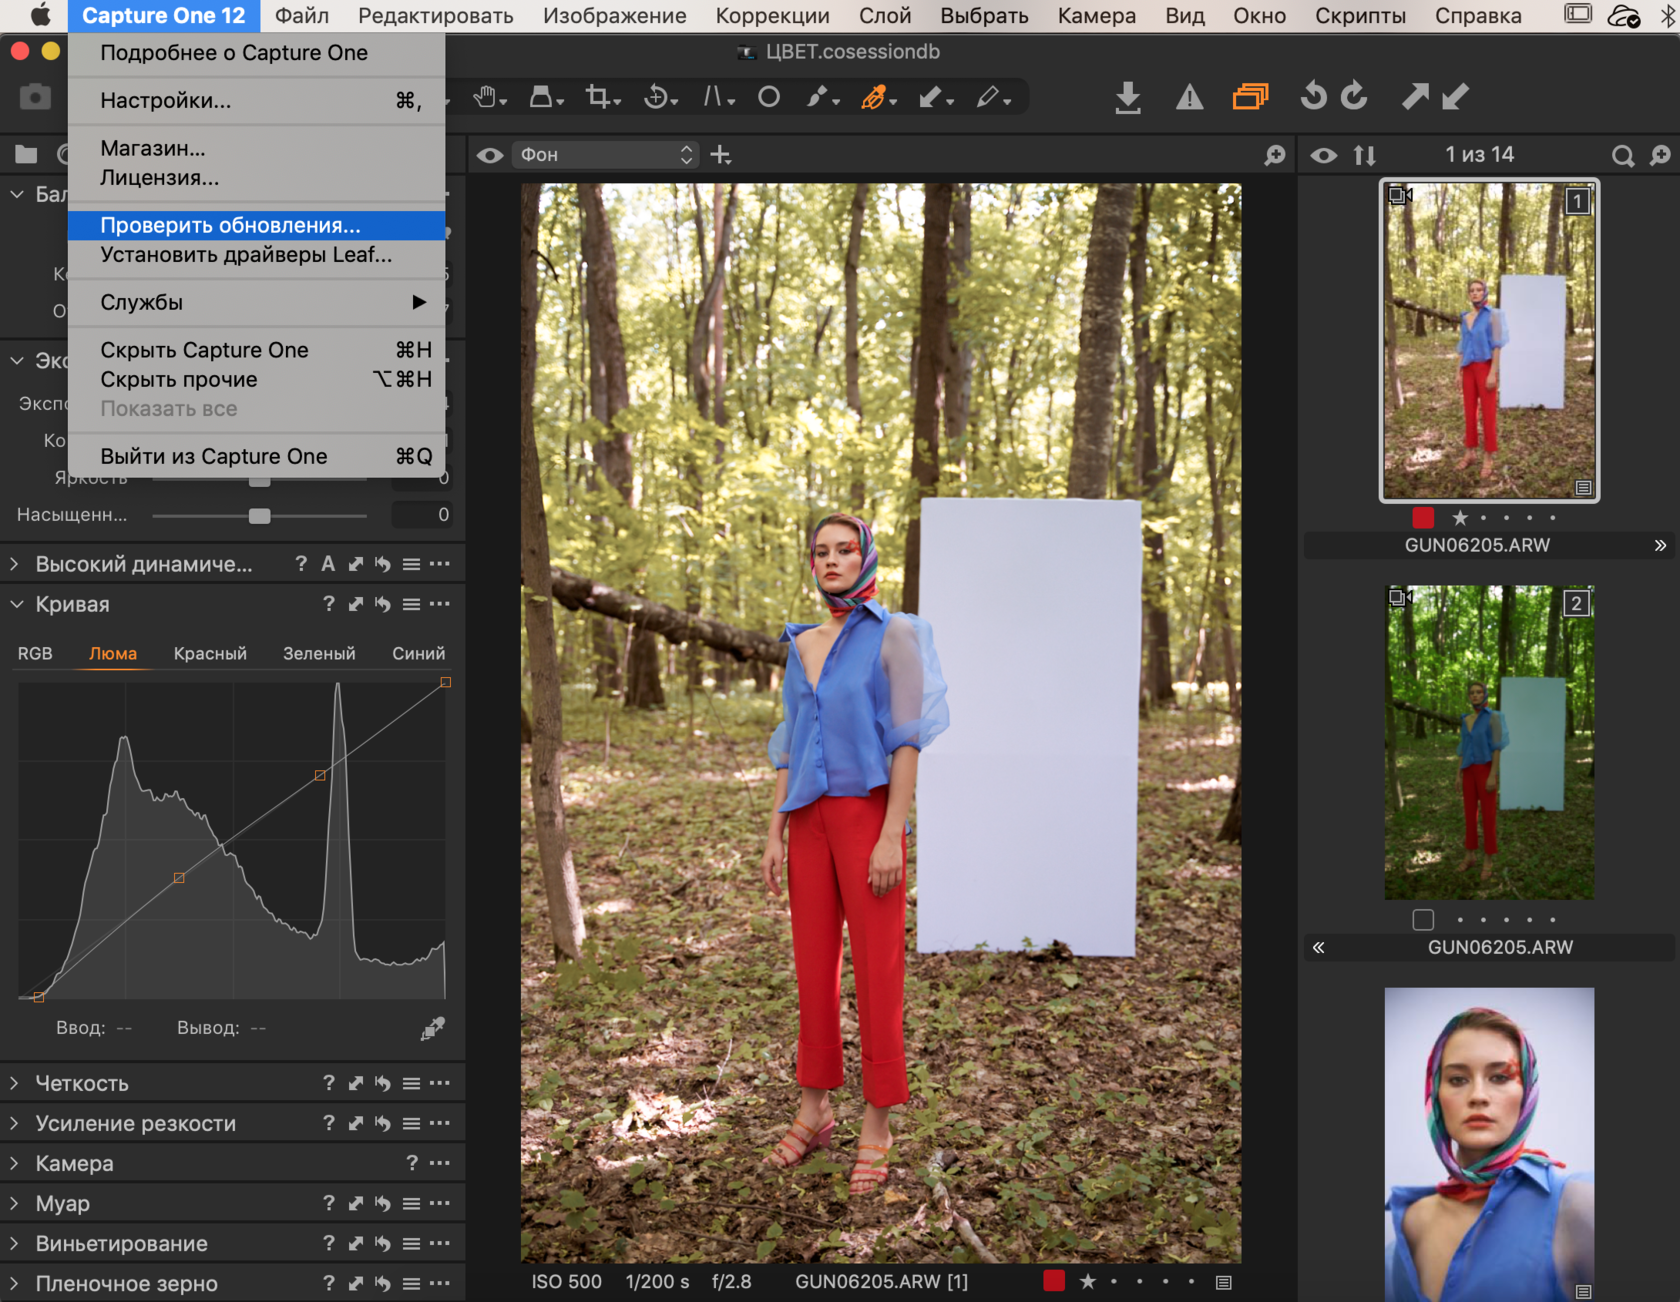This screenshot has height=1302, width=1680.
Task: Toggle Auto adjust for High Dynamic Range
Action: (x=328, y=564)
